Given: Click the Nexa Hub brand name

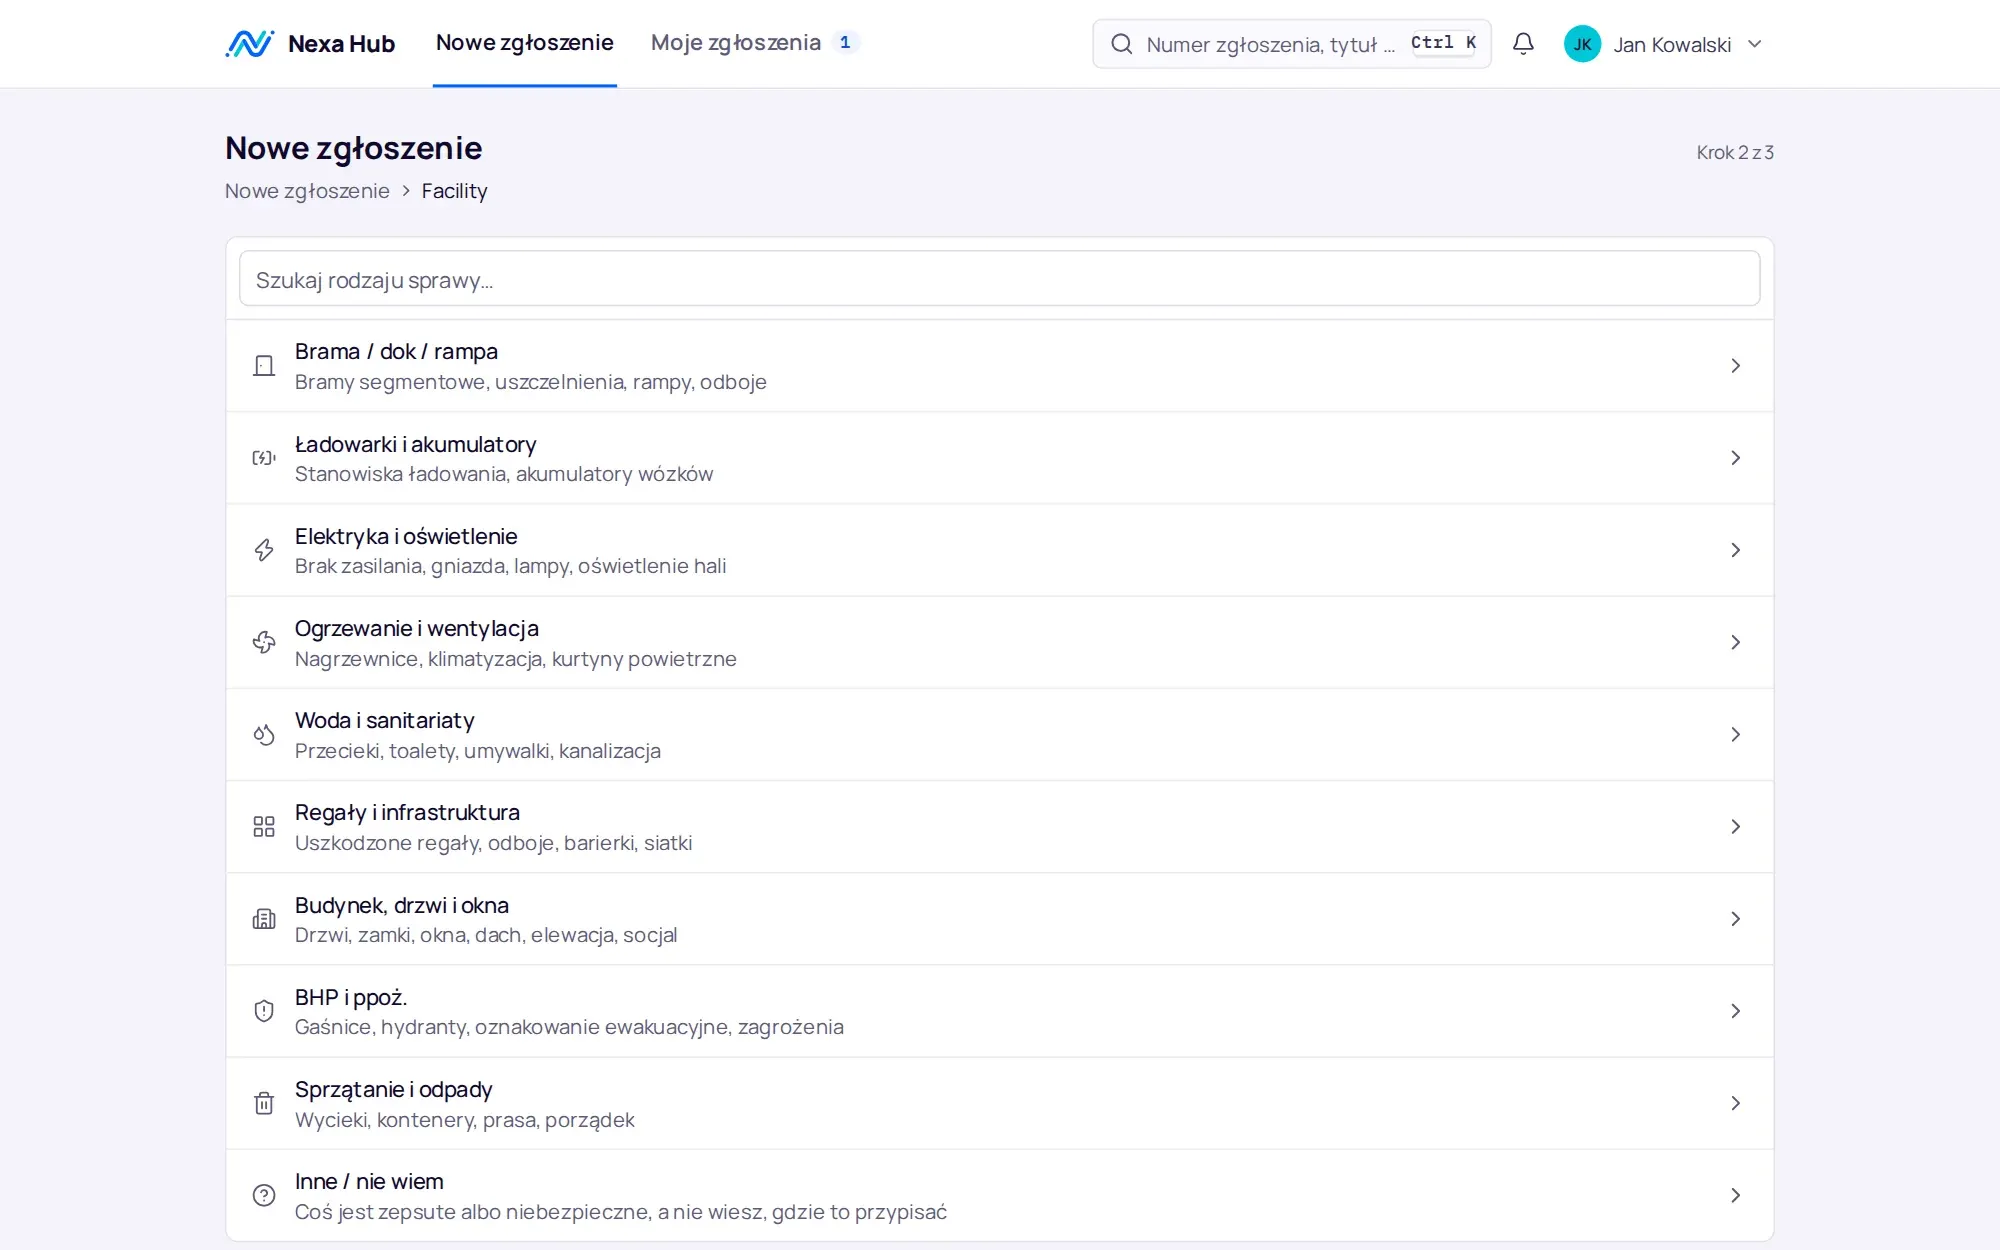Looking at the screenshot, I should (341, 44).
